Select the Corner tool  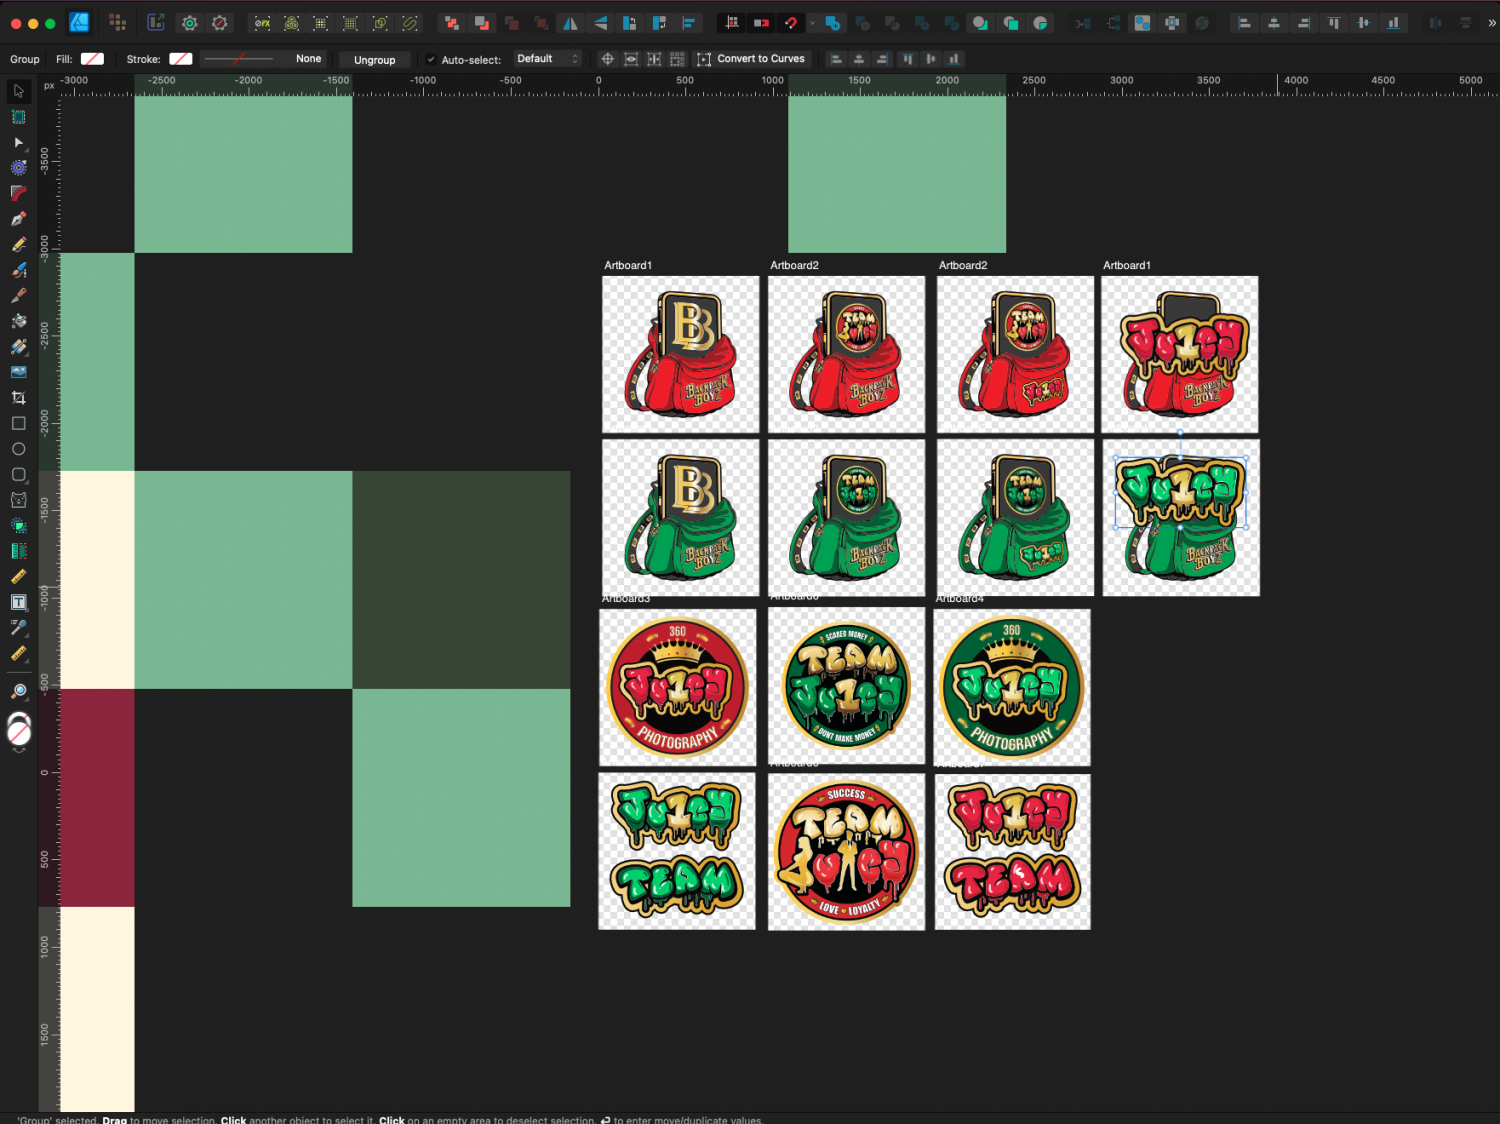(18, 193)
